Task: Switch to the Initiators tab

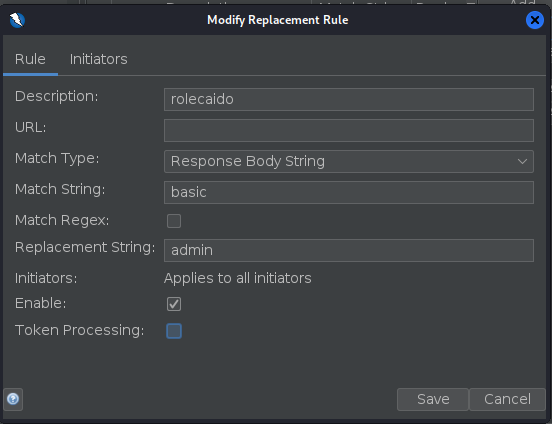Action: point(99,59)
